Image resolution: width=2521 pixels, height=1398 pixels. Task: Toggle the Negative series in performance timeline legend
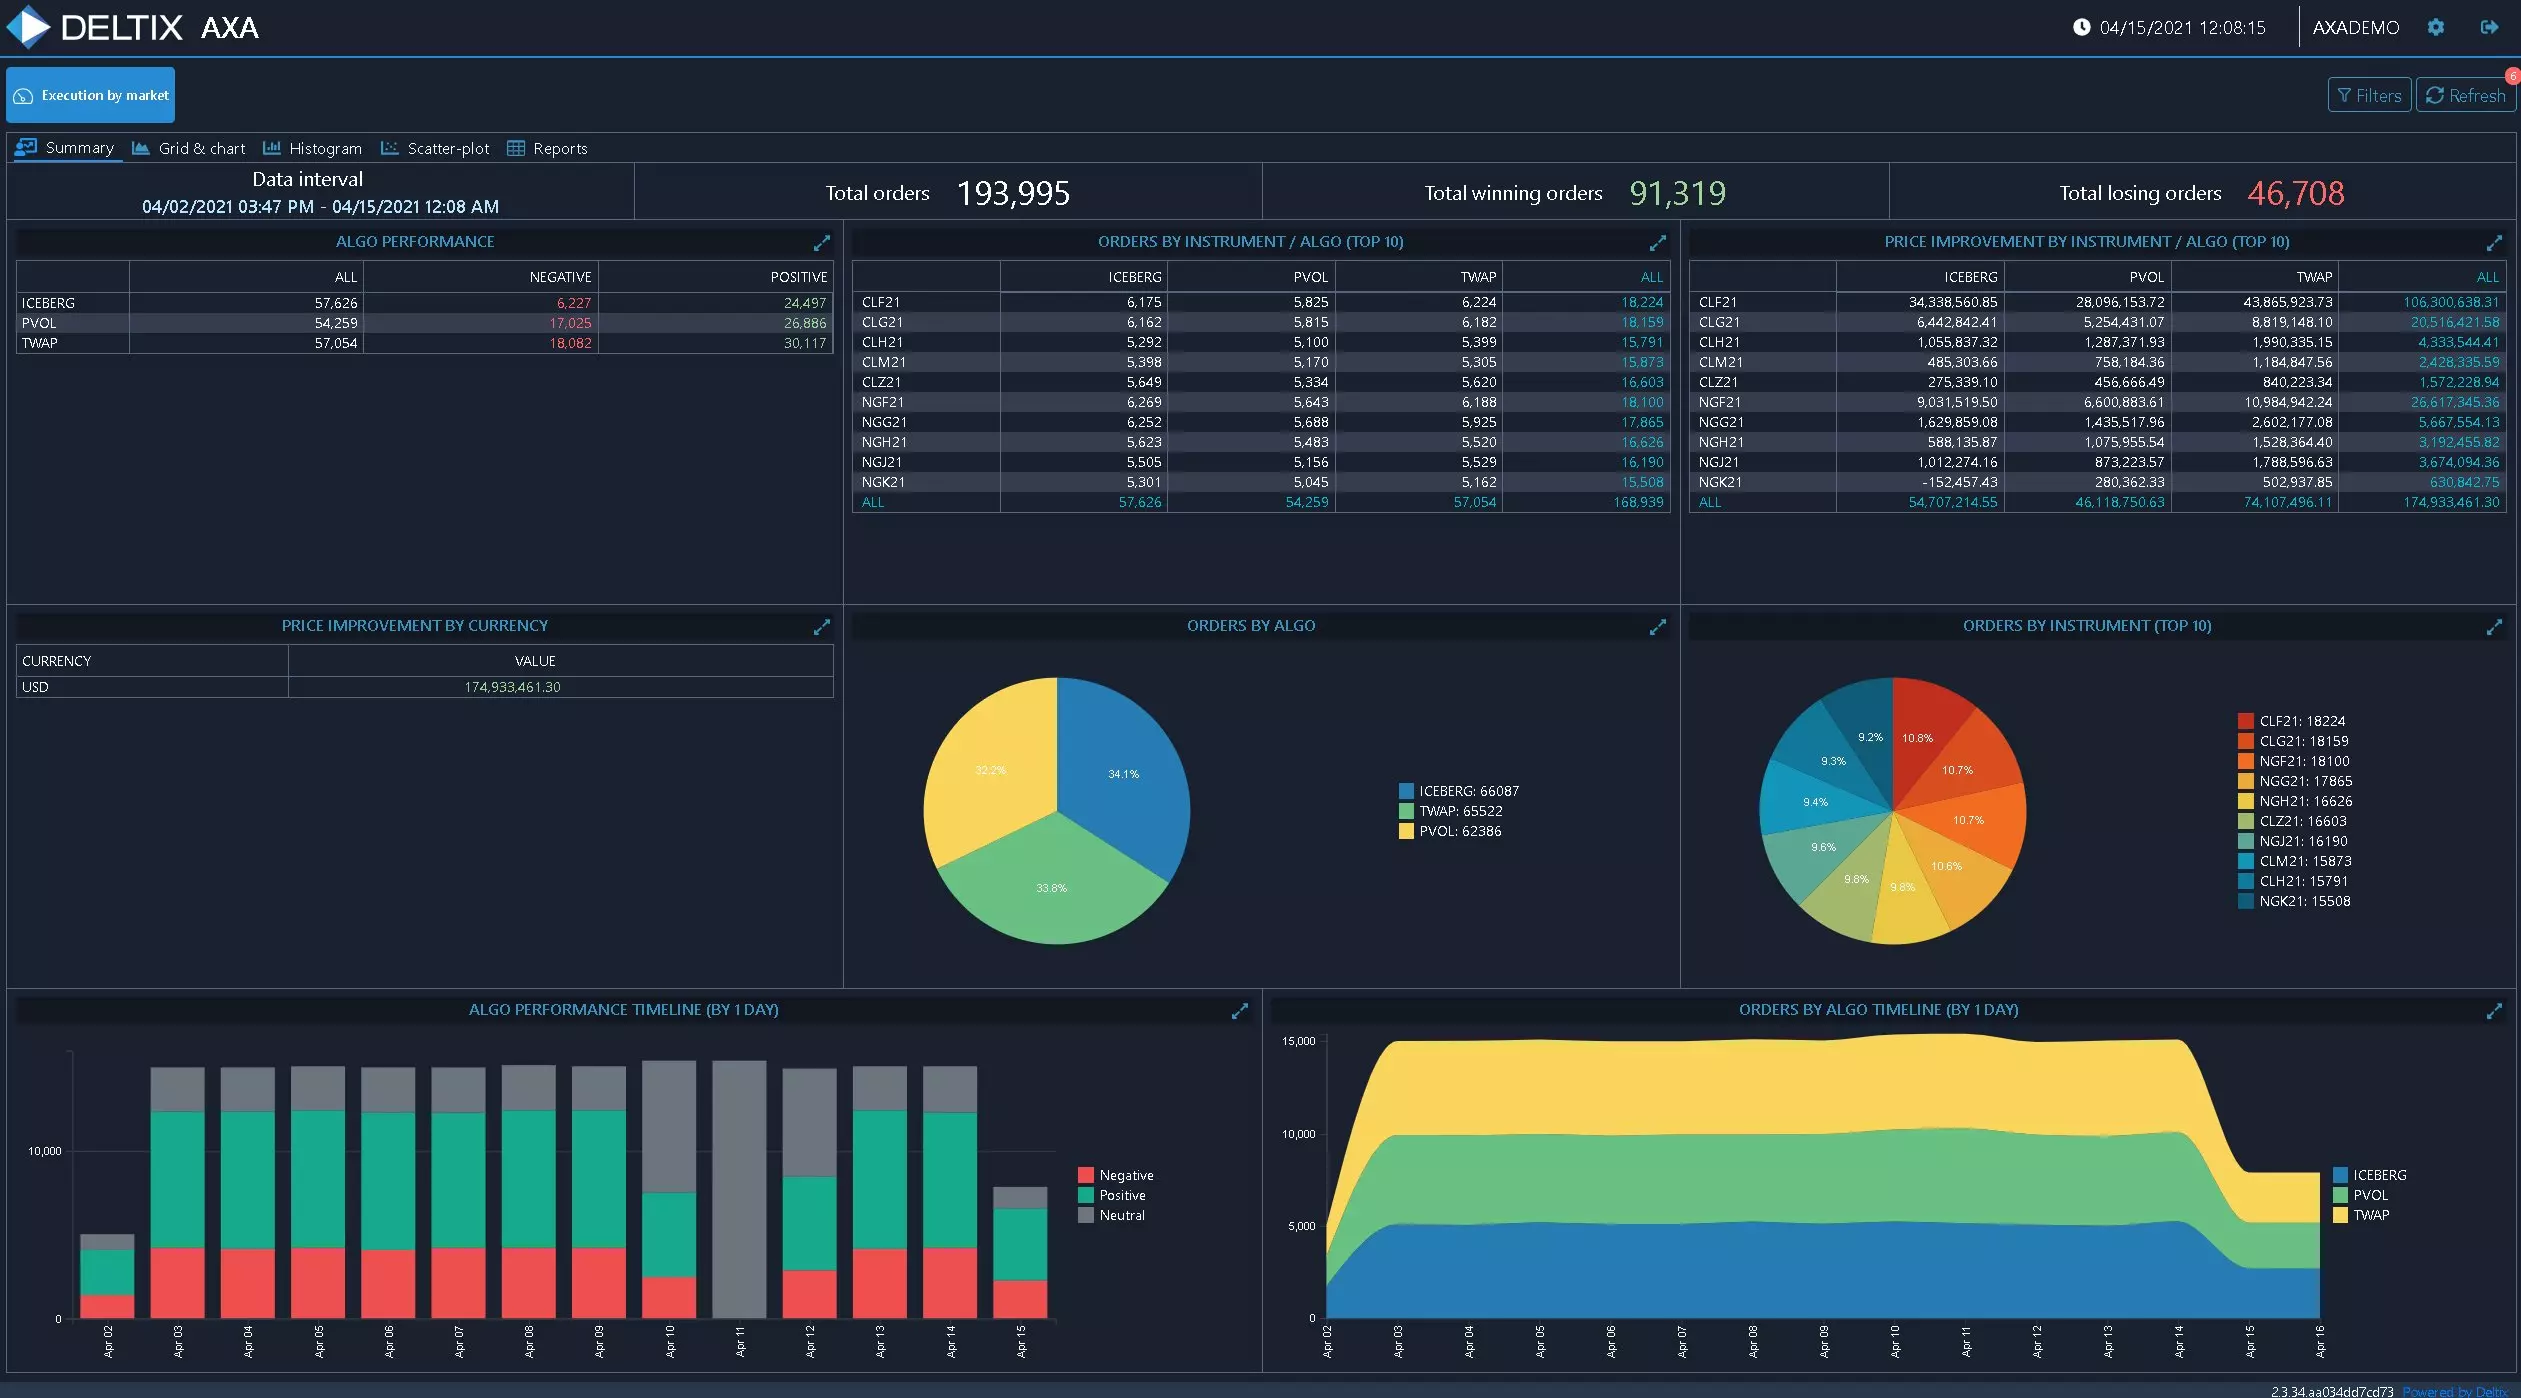click(1116, 1175)
